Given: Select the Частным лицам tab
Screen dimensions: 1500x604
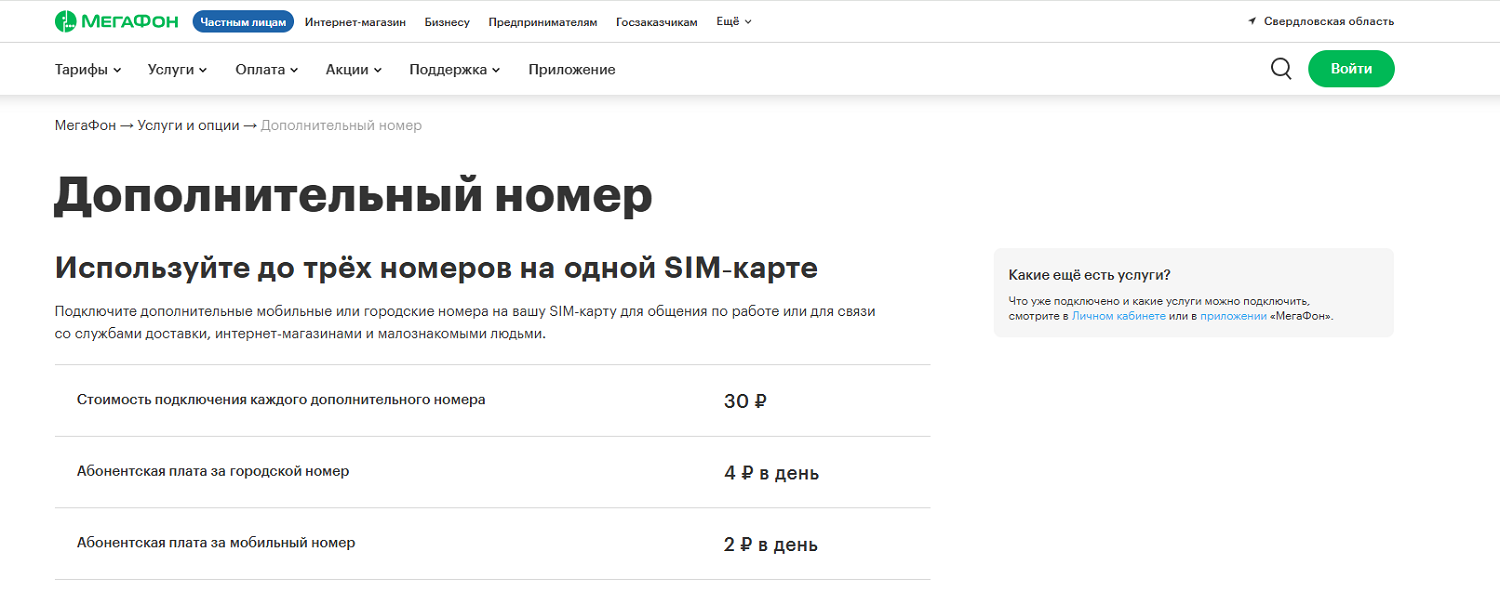Looking at the screenshot, I should point(243,21).
